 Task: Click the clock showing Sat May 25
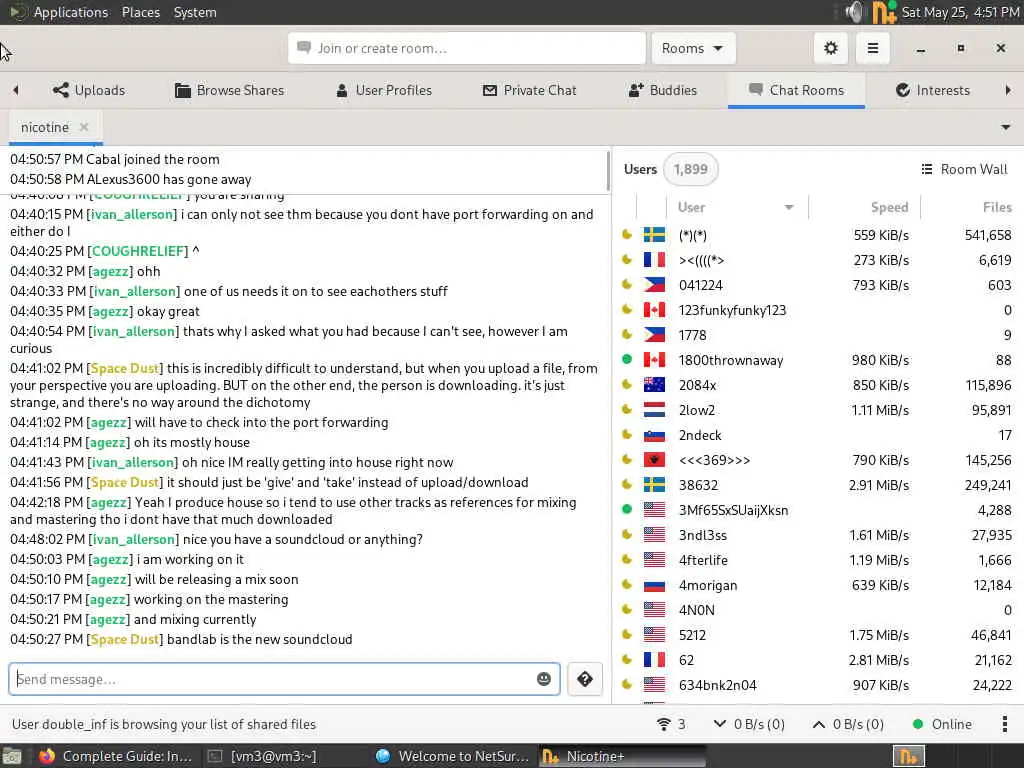pyautogui.click(x=960, y=12)
